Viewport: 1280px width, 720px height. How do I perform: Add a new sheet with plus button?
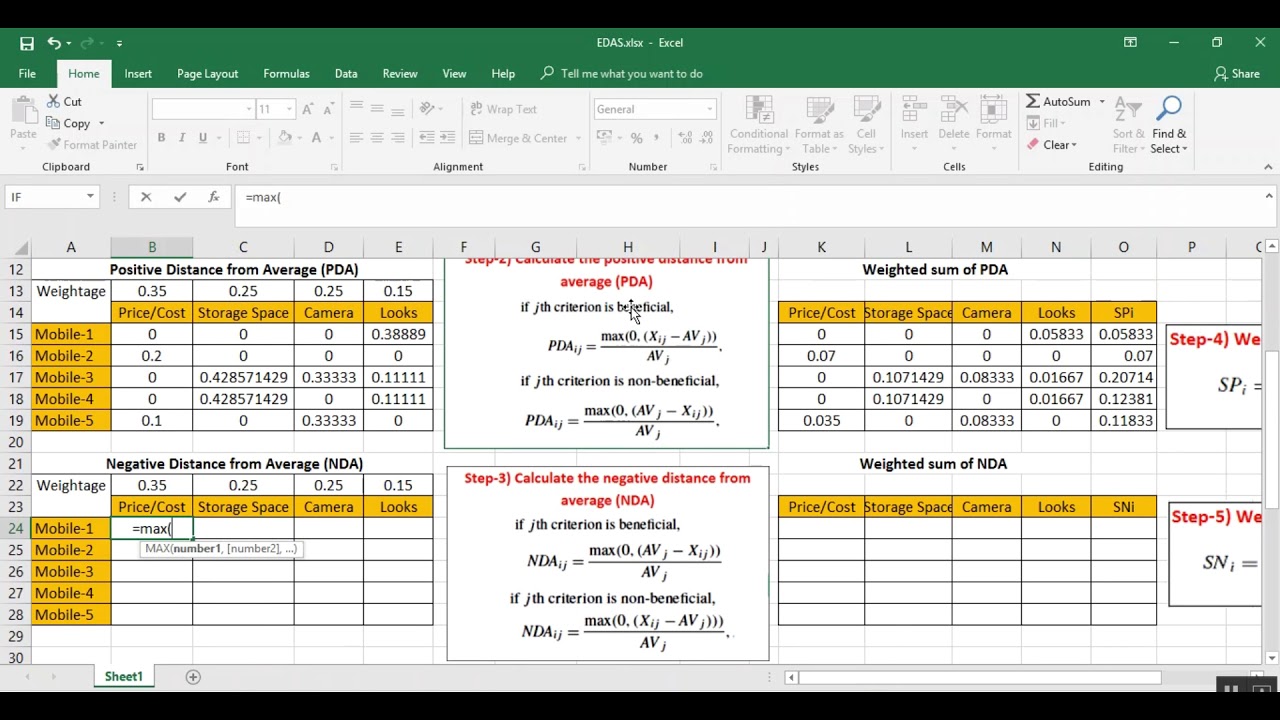[193, 677]
